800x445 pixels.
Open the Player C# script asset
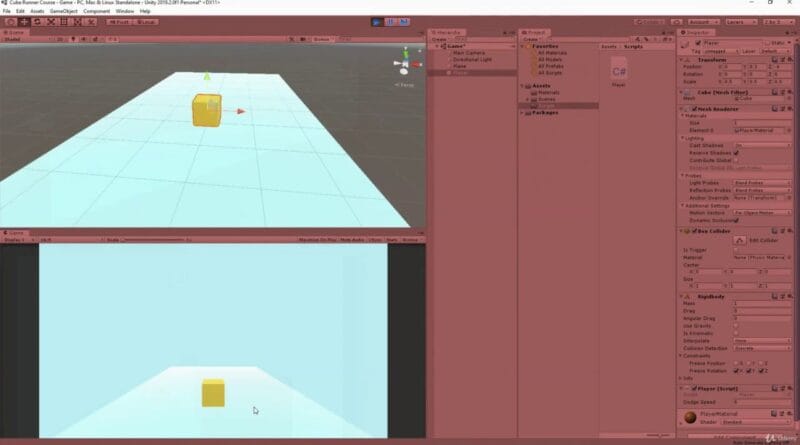(x=619, y=72)
